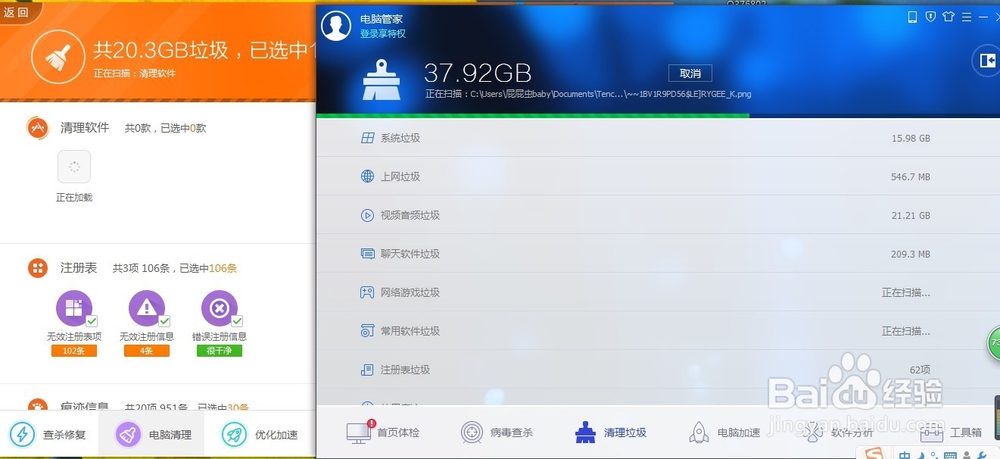Image resolution: width=1000 pixels, height=459 pixels.
Task: Click the 37.92GB total size text
Action: coord(478,73)
